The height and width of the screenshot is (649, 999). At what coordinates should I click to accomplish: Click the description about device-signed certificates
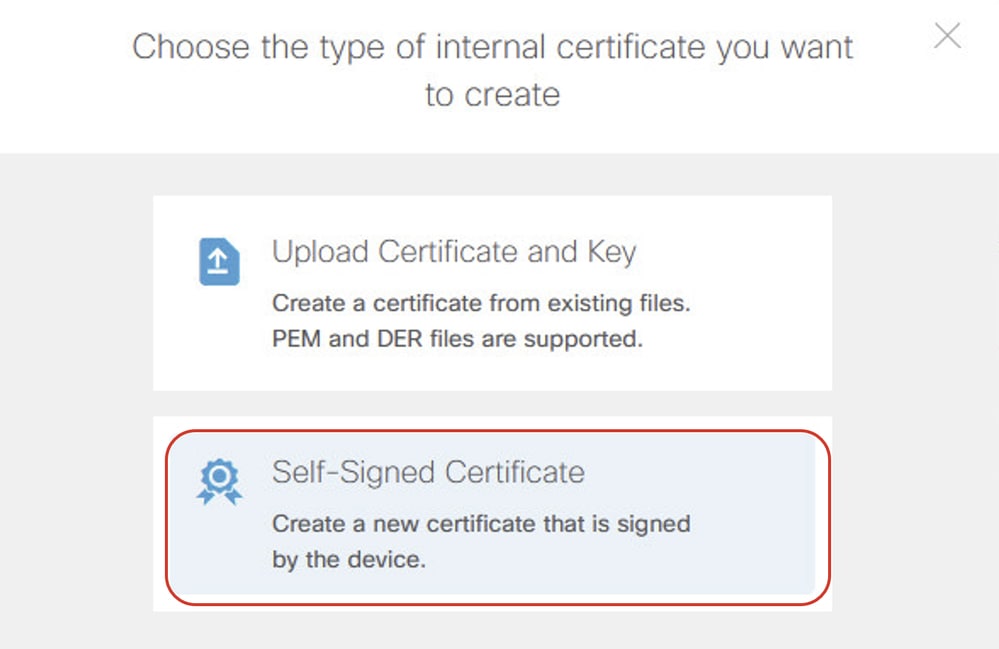coord(481,540)
